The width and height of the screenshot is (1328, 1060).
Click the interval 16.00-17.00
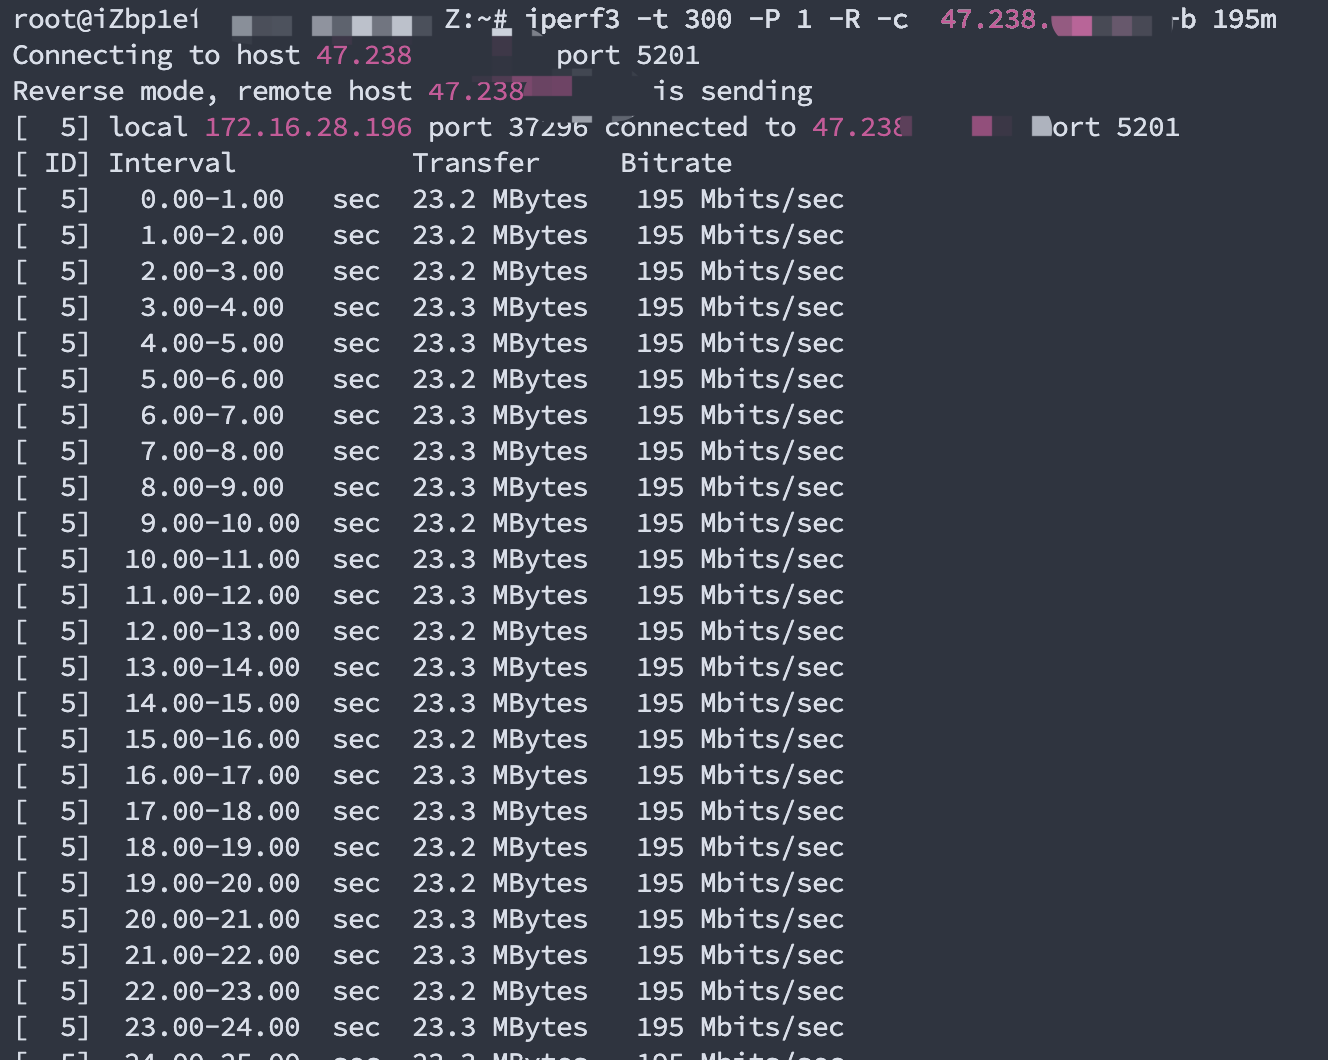212,775
